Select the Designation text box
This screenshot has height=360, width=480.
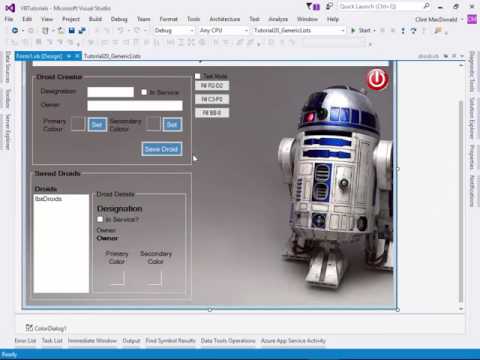click(110, 92)
